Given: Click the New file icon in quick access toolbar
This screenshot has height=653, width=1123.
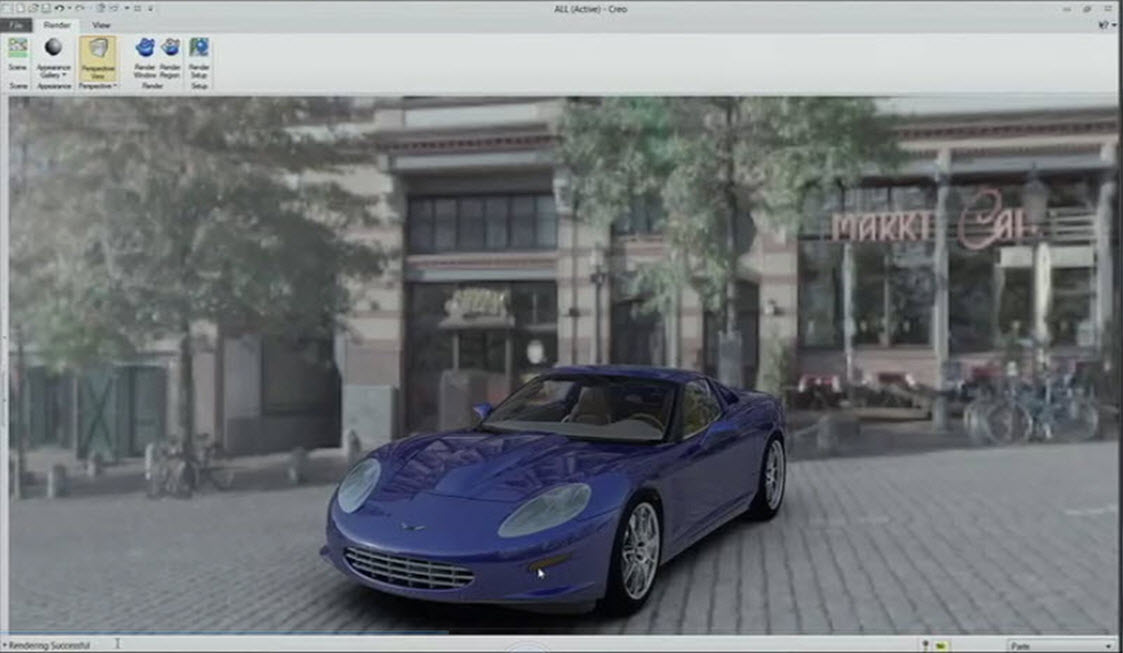Looking at the screenshot, I should tap(20, 9).
